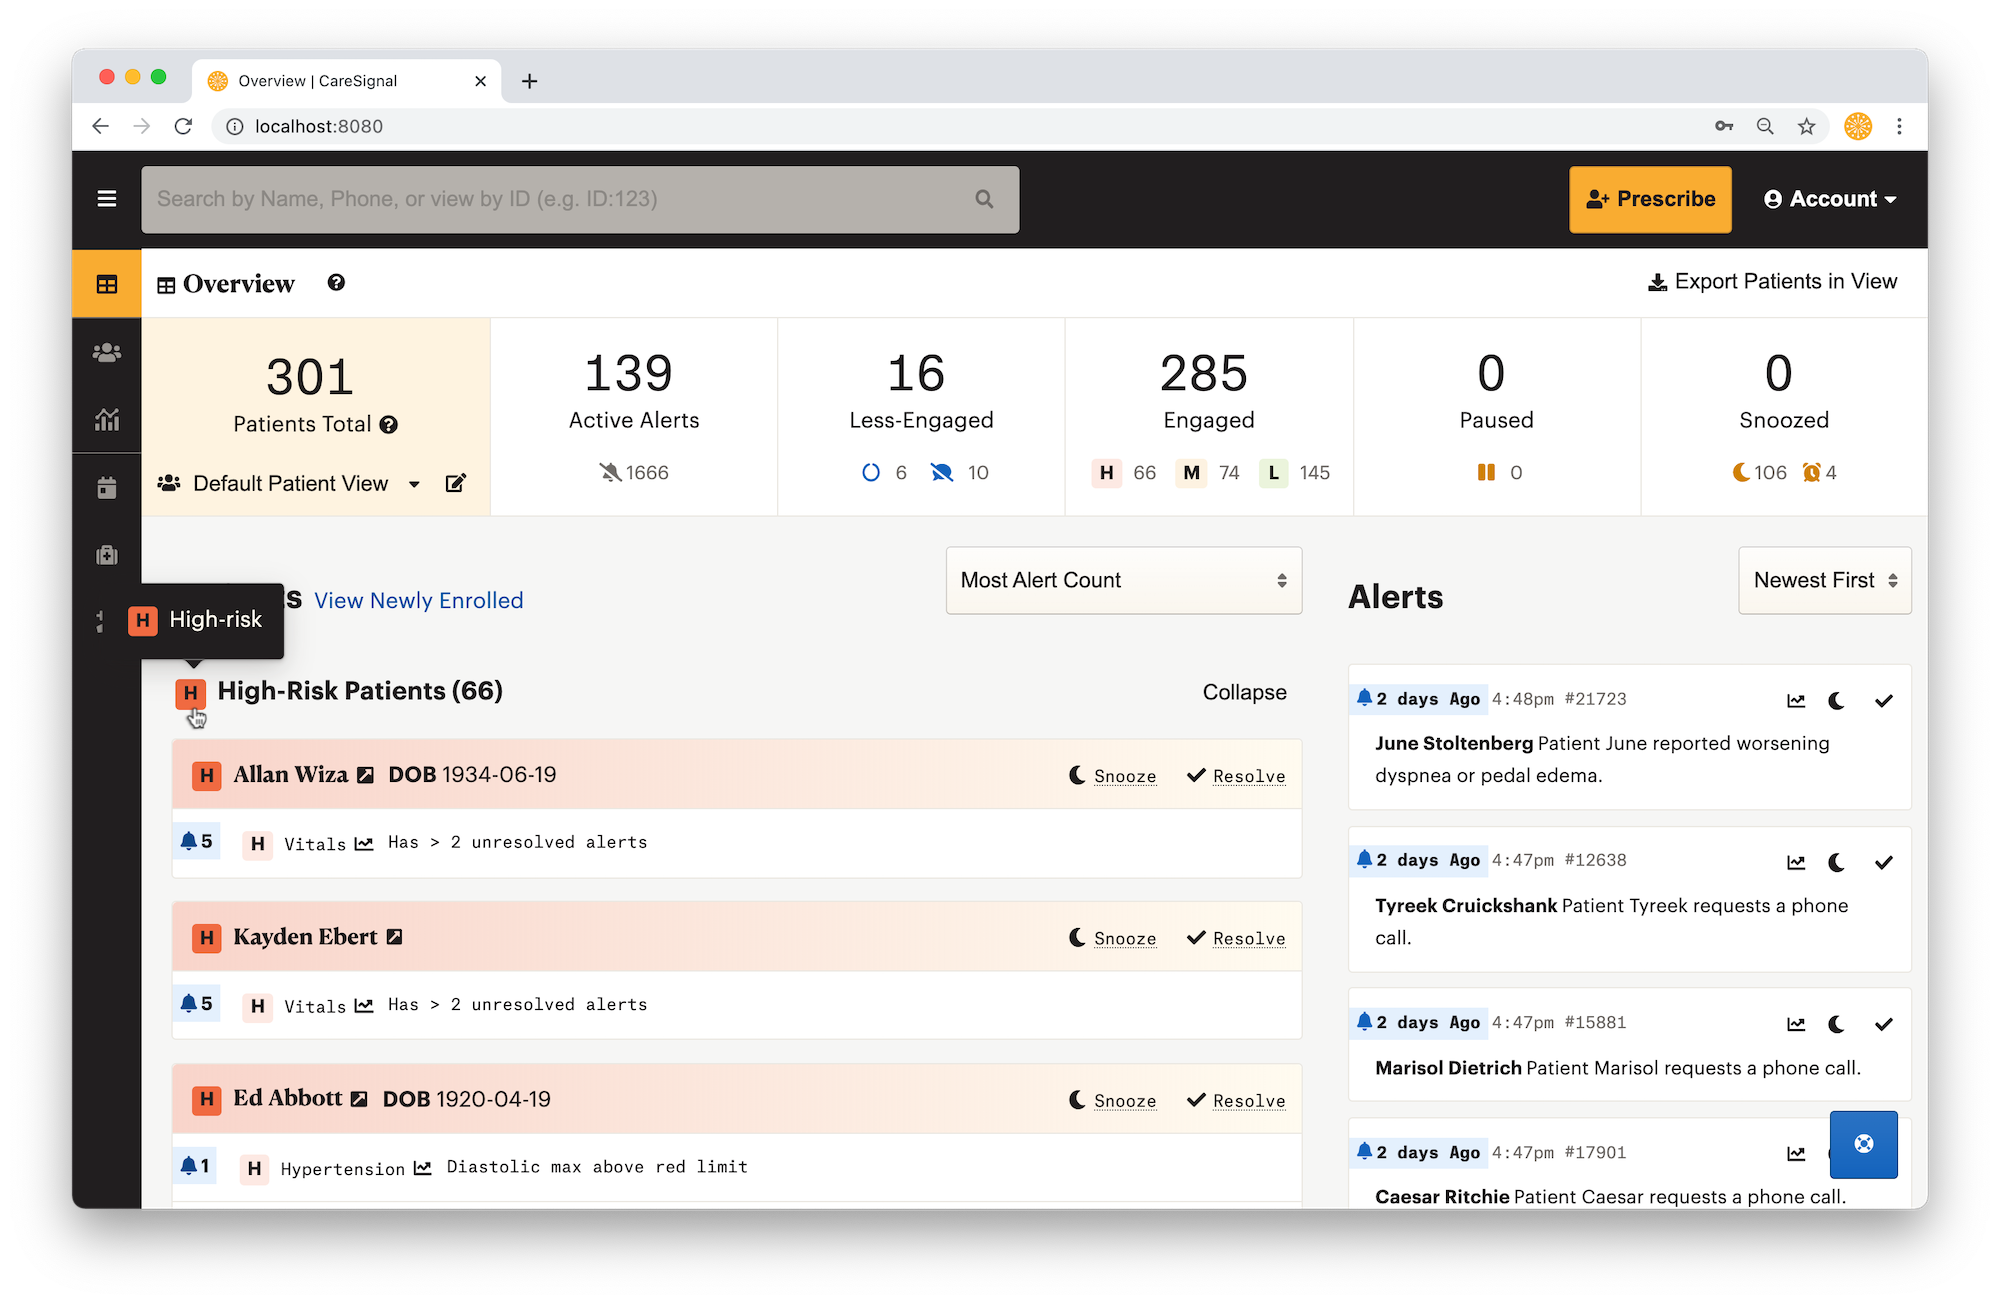2000x1304 pixels.
Task: Click the alarm clock icon beside 4
Action: (x=1811, y=472)
